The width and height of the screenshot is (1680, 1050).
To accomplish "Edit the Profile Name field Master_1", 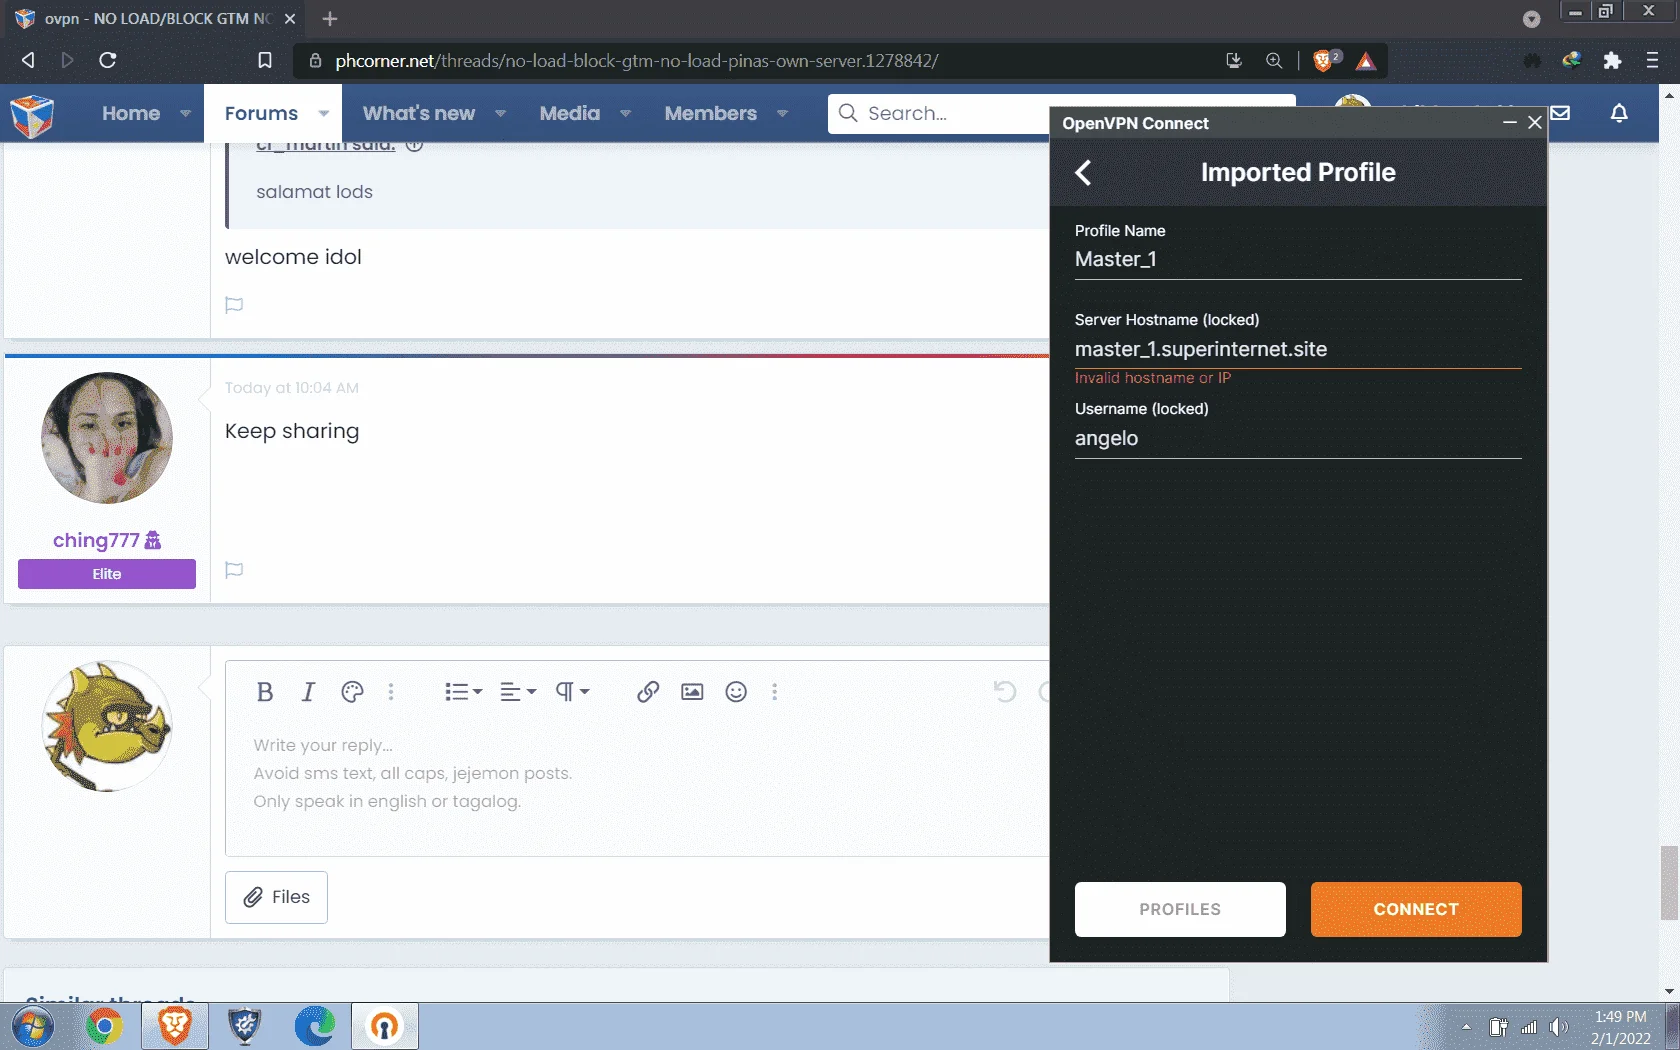I will tap(1298, 259).
